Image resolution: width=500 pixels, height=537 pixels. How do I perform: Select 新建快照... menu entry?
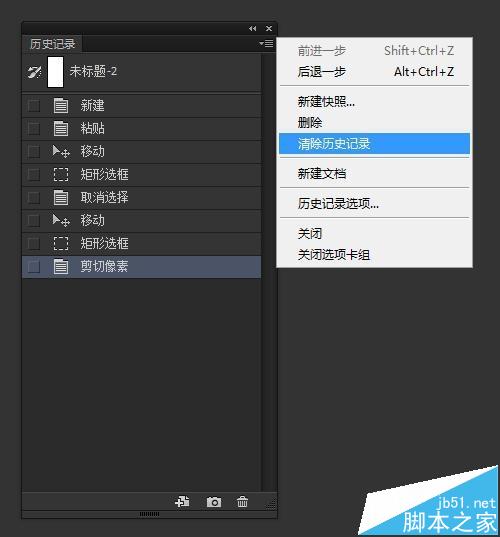click(x=375, y=102)
